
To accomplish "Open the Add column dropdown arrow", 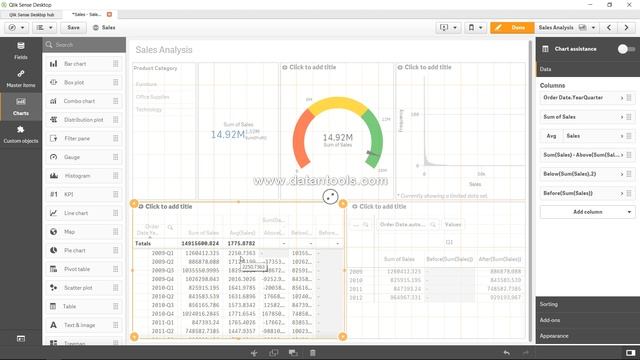I will coord(629,212).
